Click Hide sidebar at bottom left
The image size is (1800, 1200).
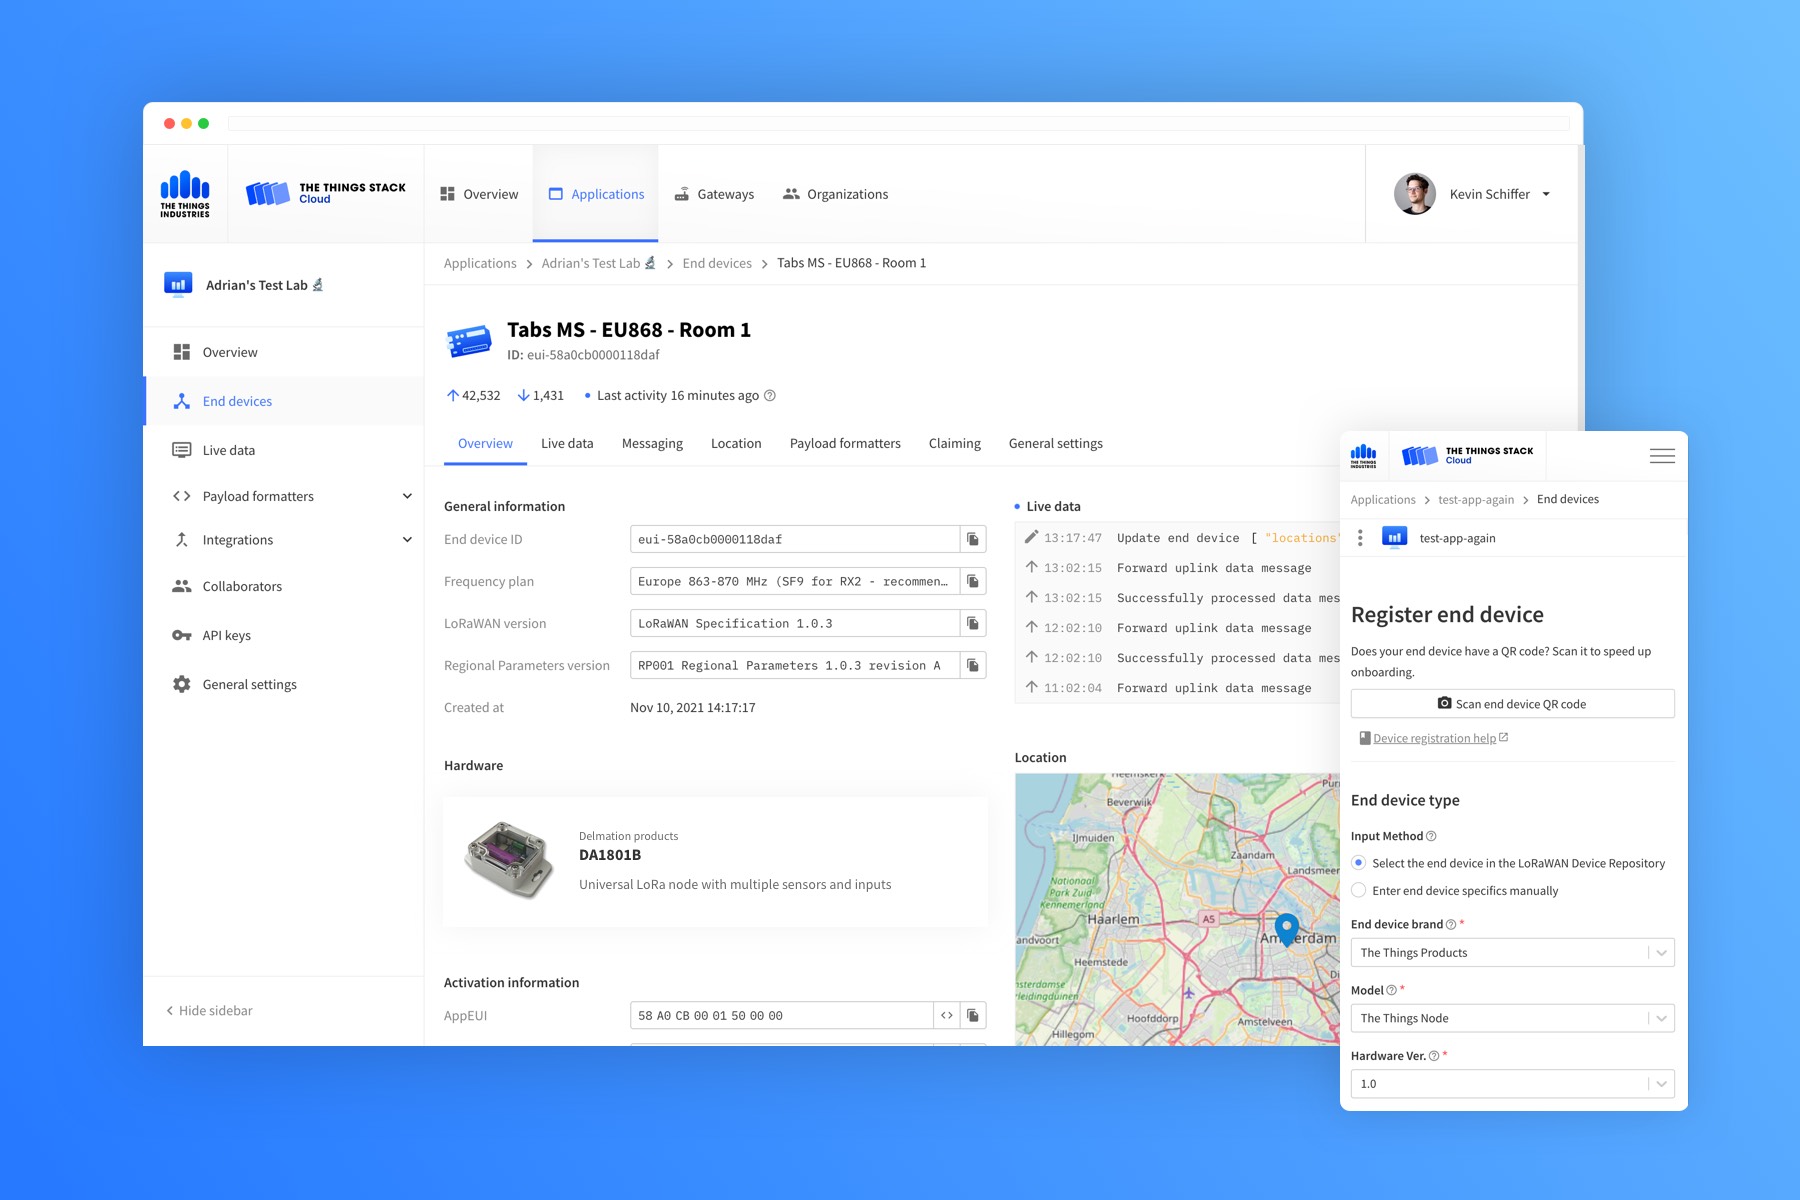pos(209,1011)
